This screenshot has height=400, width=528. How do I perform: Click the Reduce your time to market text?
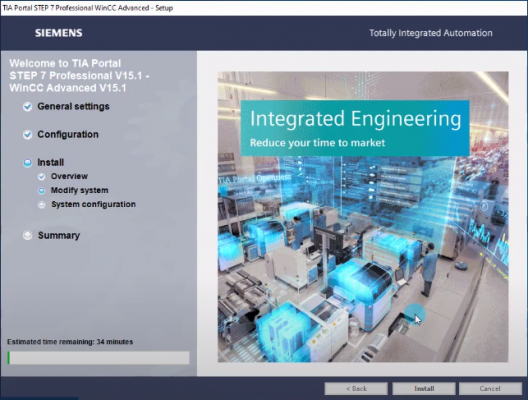pyautogui.click(x=317, y=143)
